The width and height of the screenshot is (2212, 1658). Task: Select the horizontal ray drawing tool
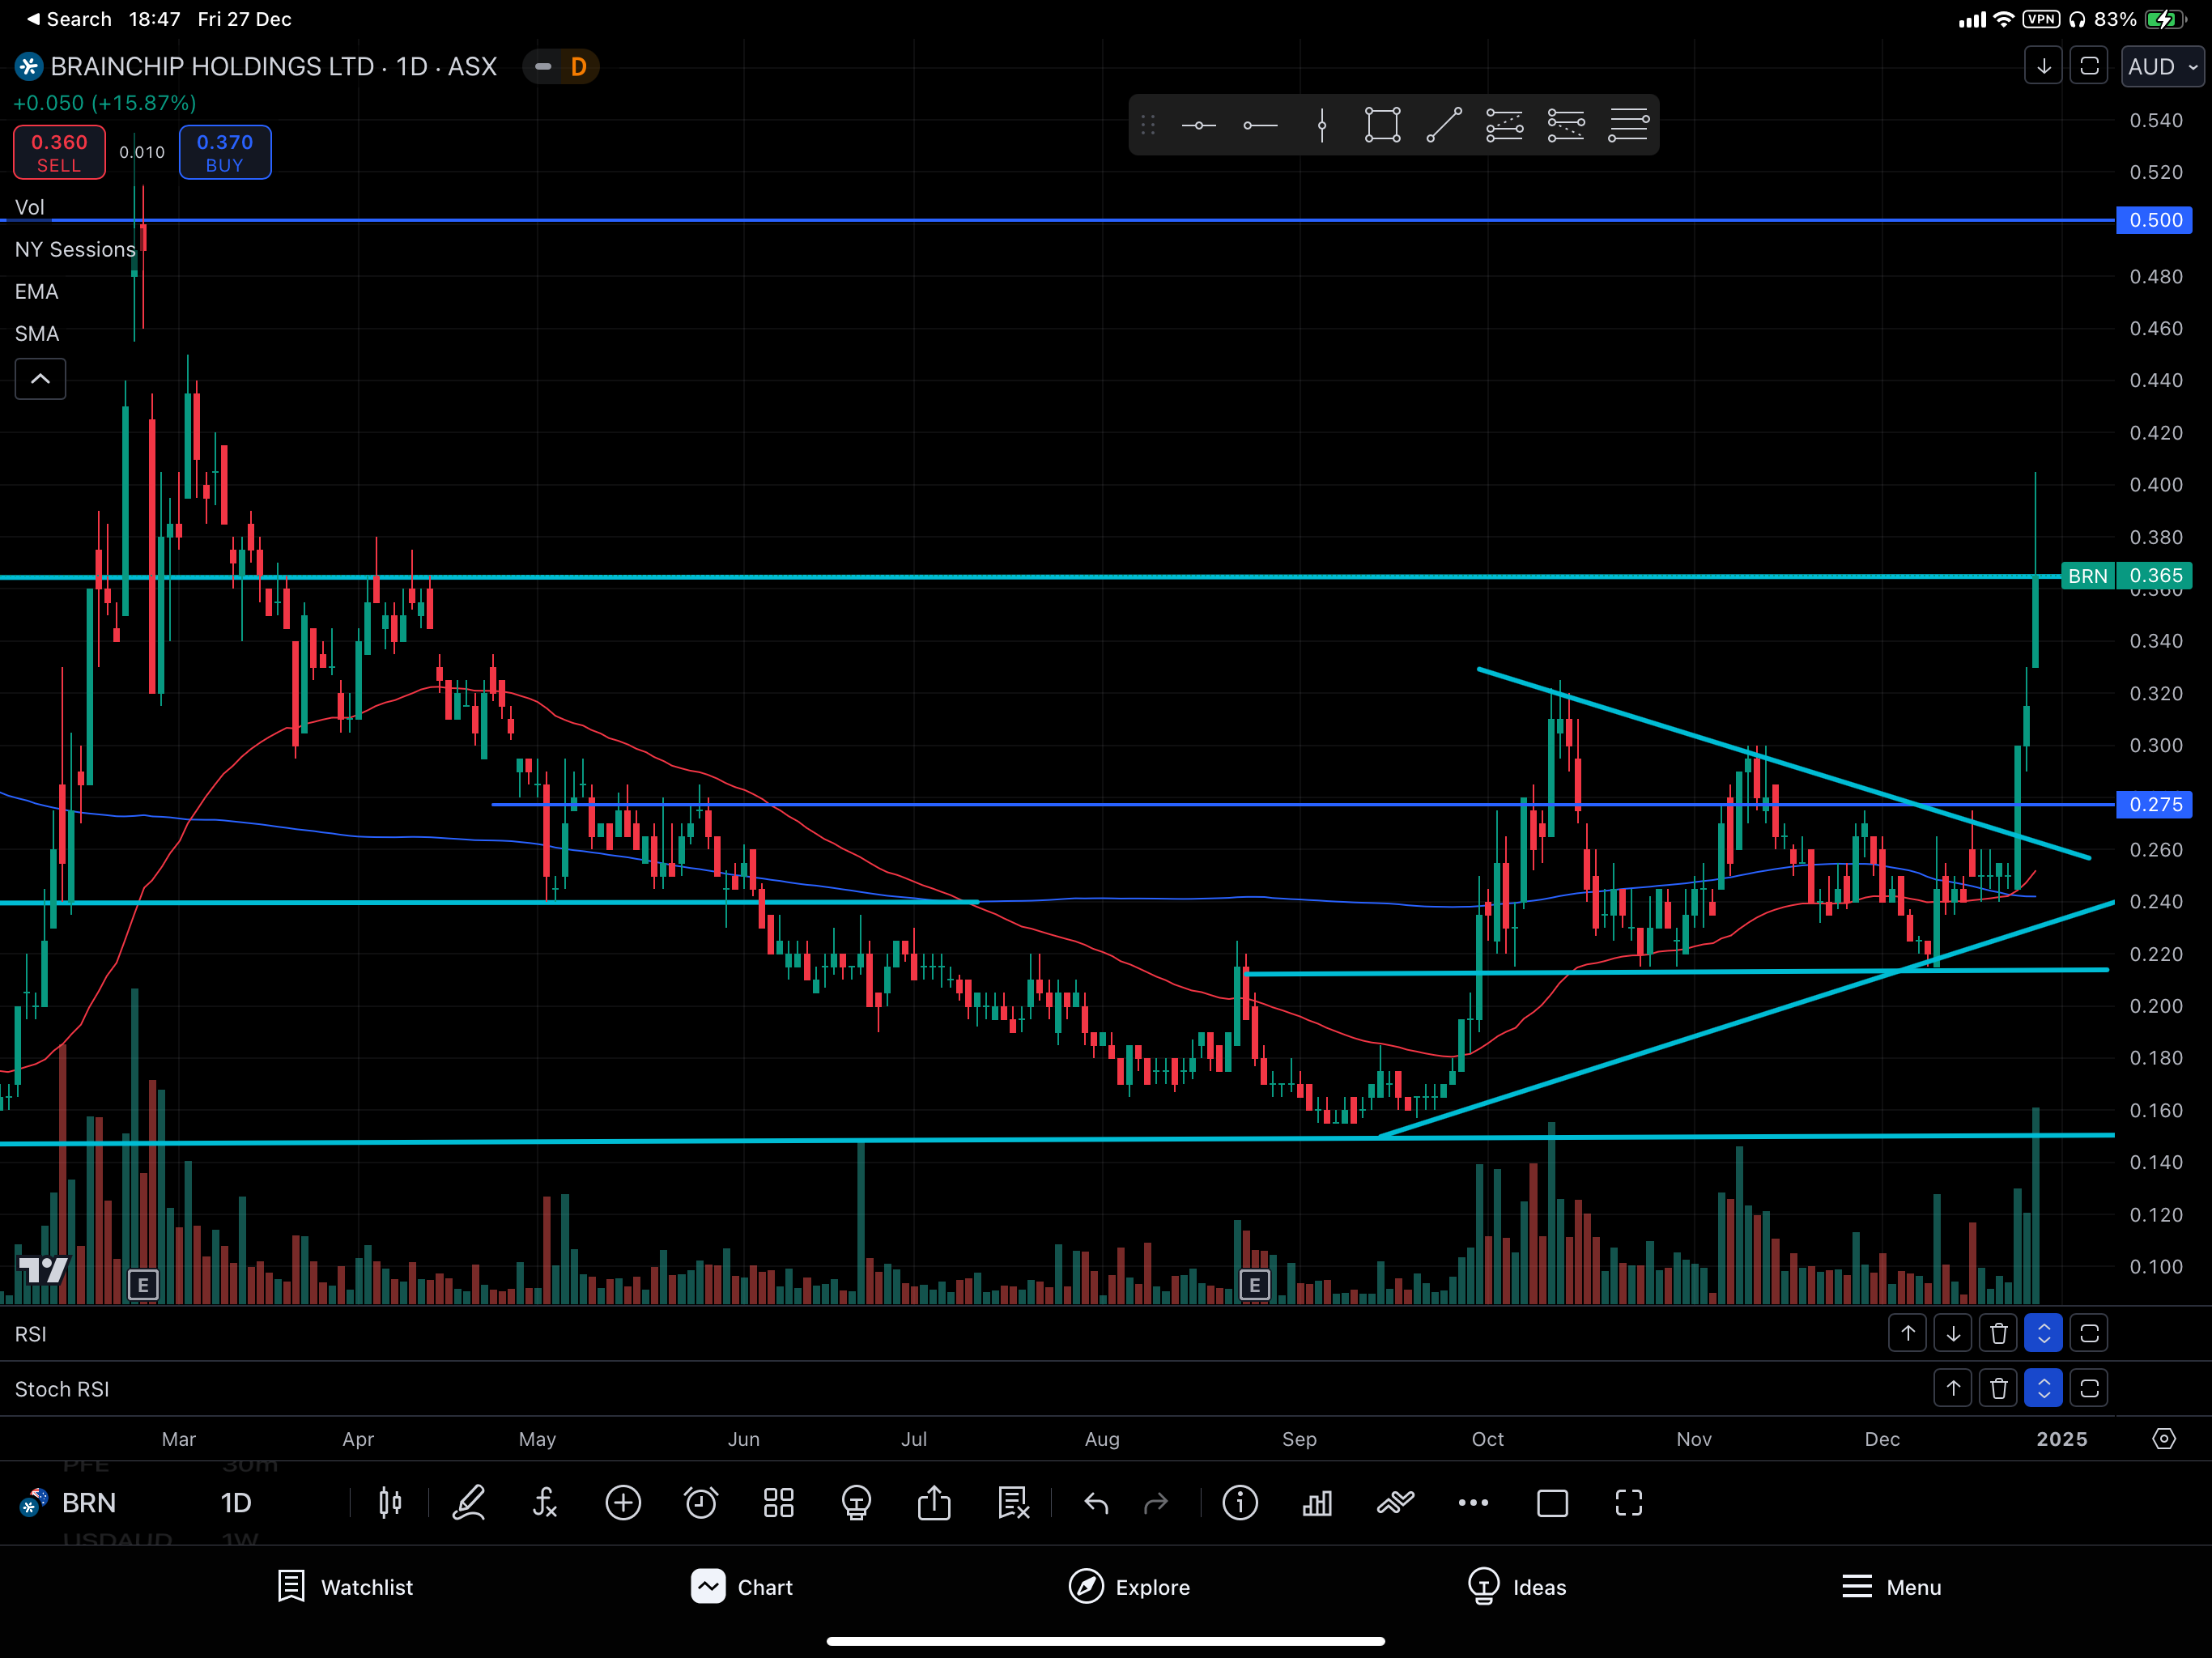(x=1260, y=125)
